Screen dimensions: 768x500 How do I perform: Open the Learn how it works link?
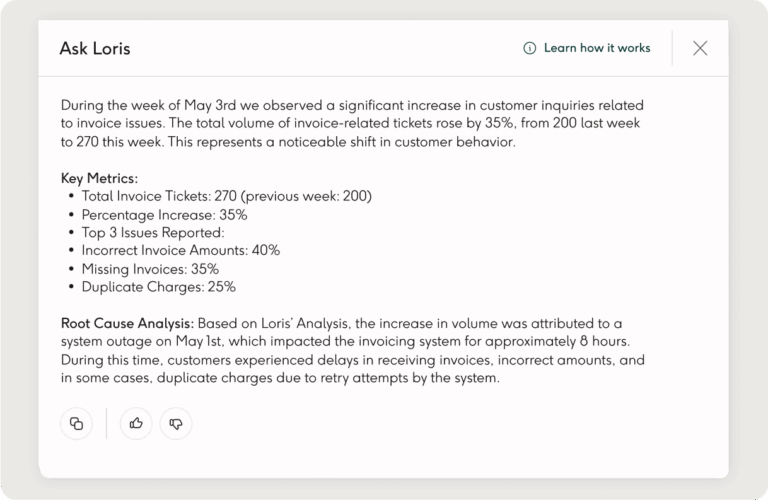pyautogui.click(x=596, y=48)
